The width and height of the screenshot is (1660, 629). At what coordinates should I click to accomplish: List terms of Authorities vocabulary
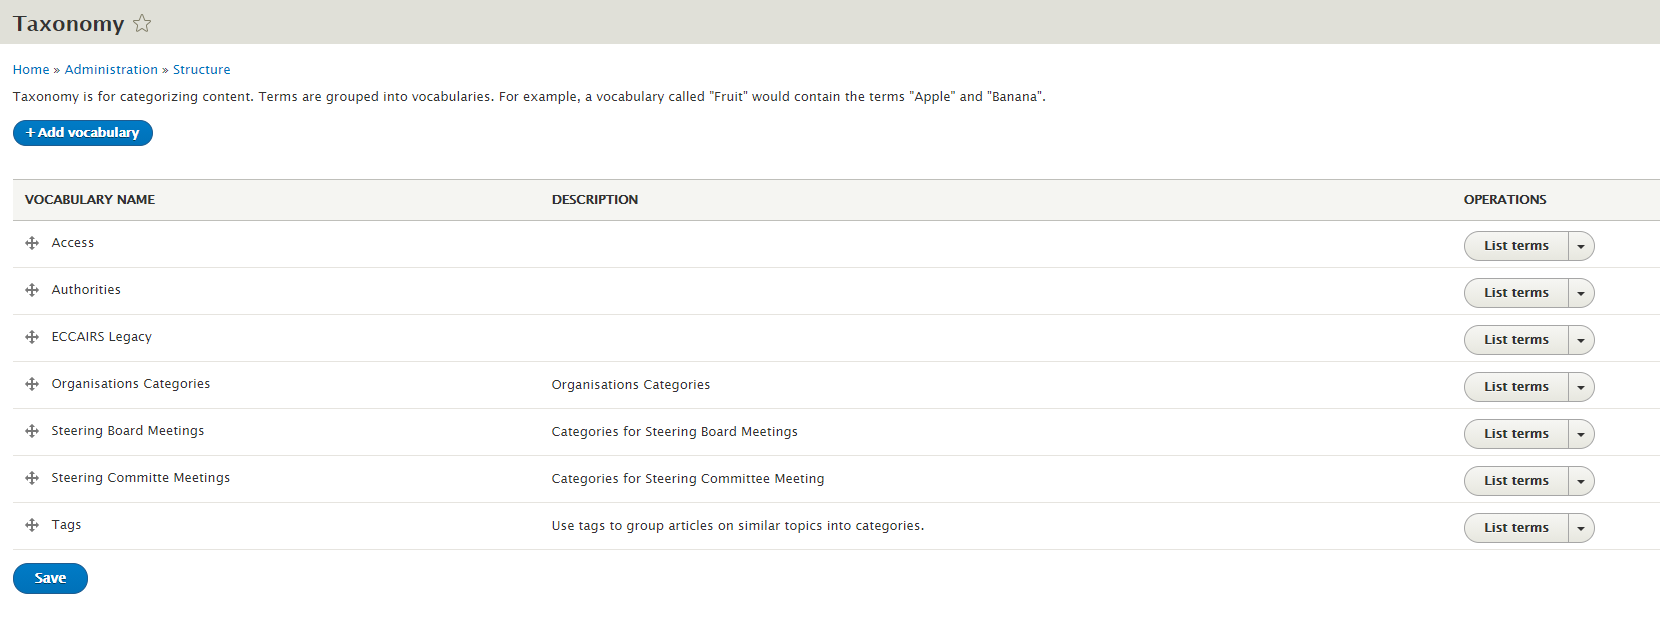pos(1516,293)
